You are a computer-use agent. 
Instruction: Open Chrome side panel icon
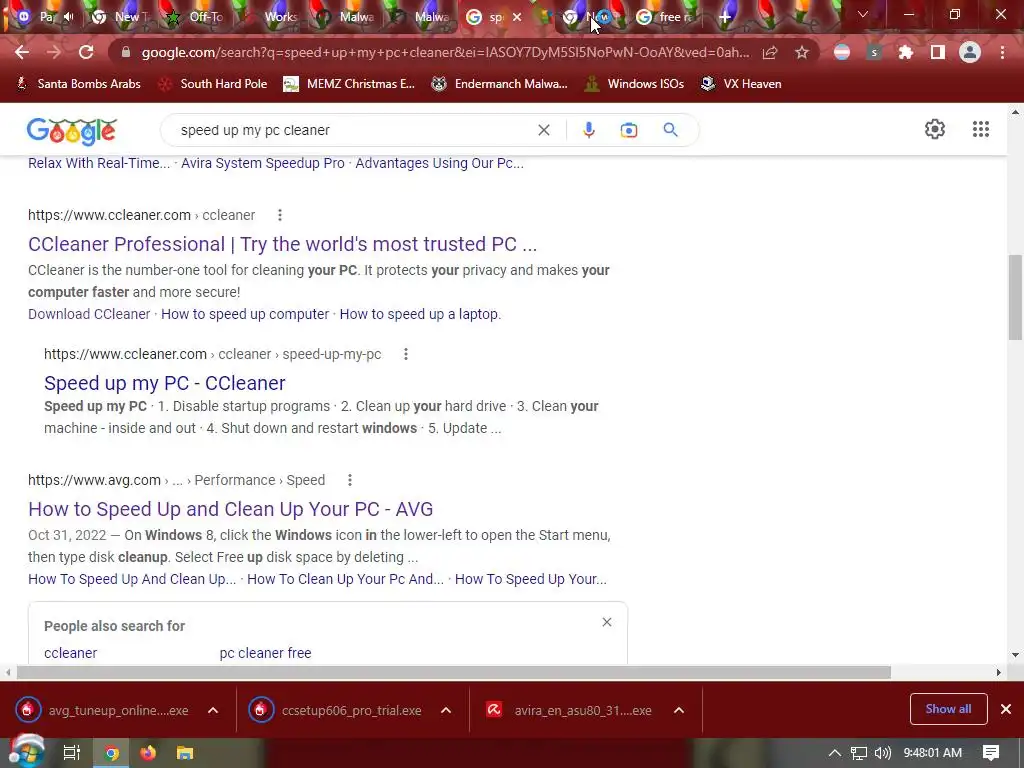click(x=938, y=52)
